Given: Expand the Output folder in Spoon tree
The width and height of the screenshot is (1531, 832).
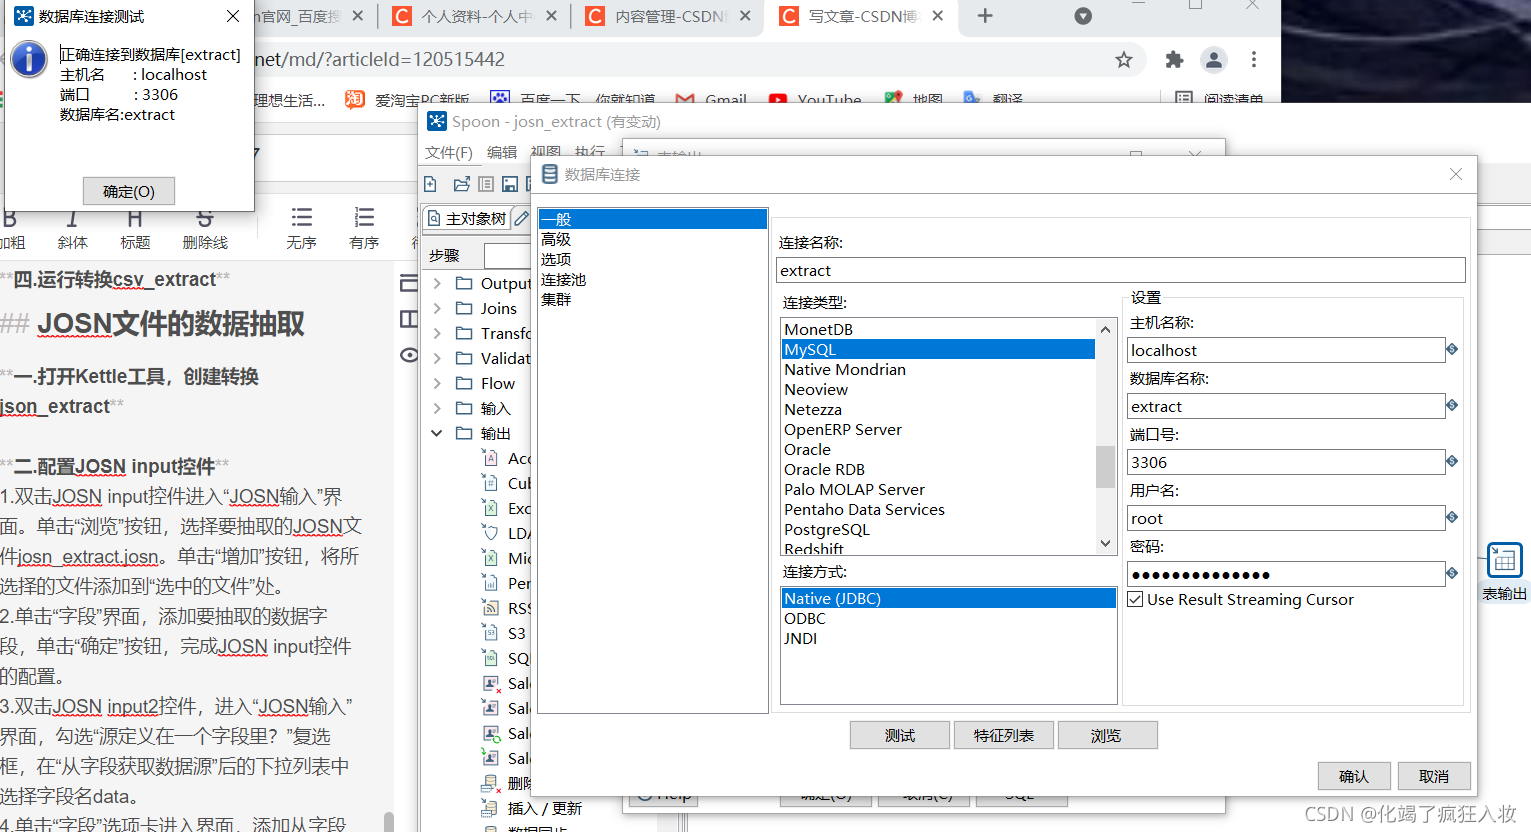Looking at the screenshot, I should [x=437, y=283].
